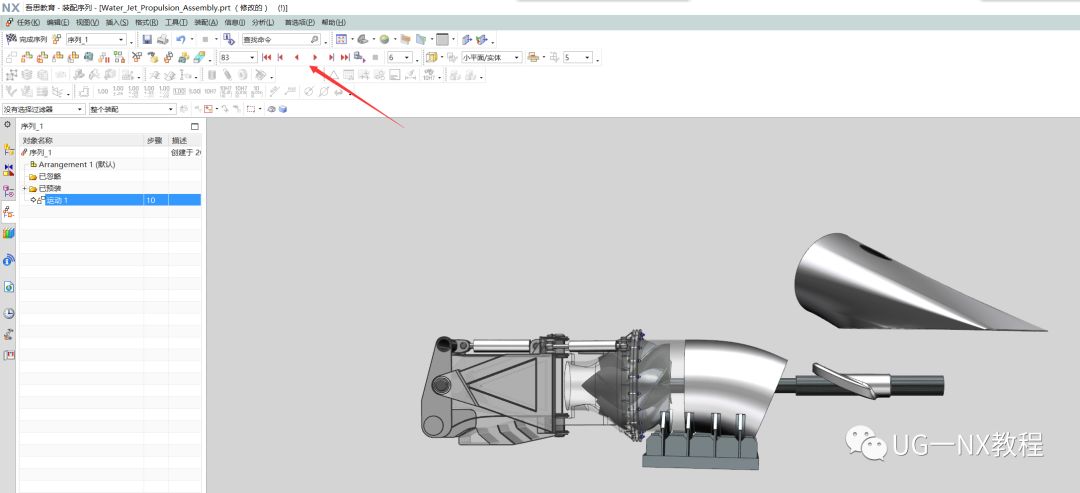1080x493 pixels.
Task: Open the 视图(V) menu
Action: pyautogui.click(x=87, y=23)
